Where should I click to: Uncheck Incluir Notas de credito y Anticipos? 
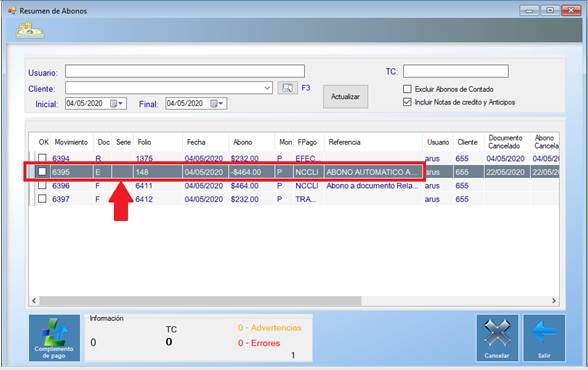click(407, 102)
